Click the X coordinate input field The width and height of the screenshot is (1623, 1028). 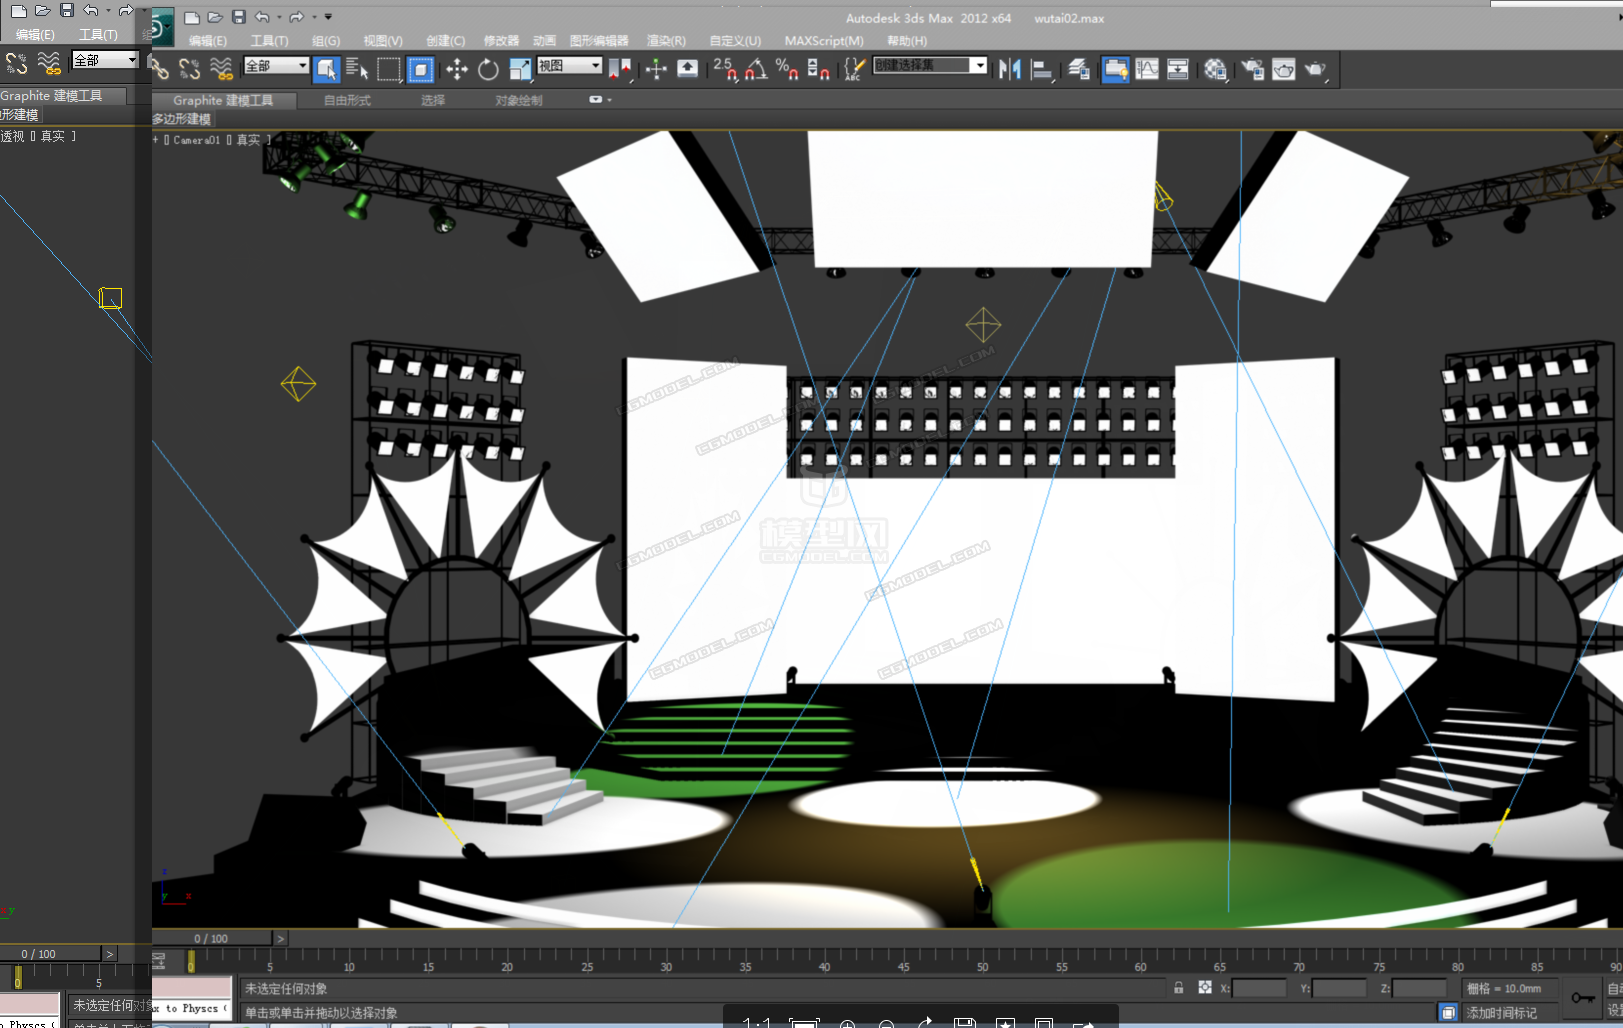tap(1259, 988)
